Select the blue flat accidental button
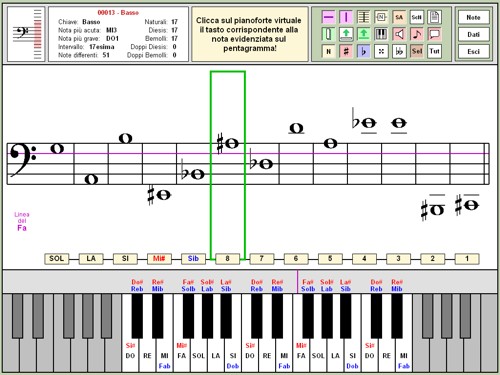This screenshot has height=375, width=500. [x=364, y=51]
